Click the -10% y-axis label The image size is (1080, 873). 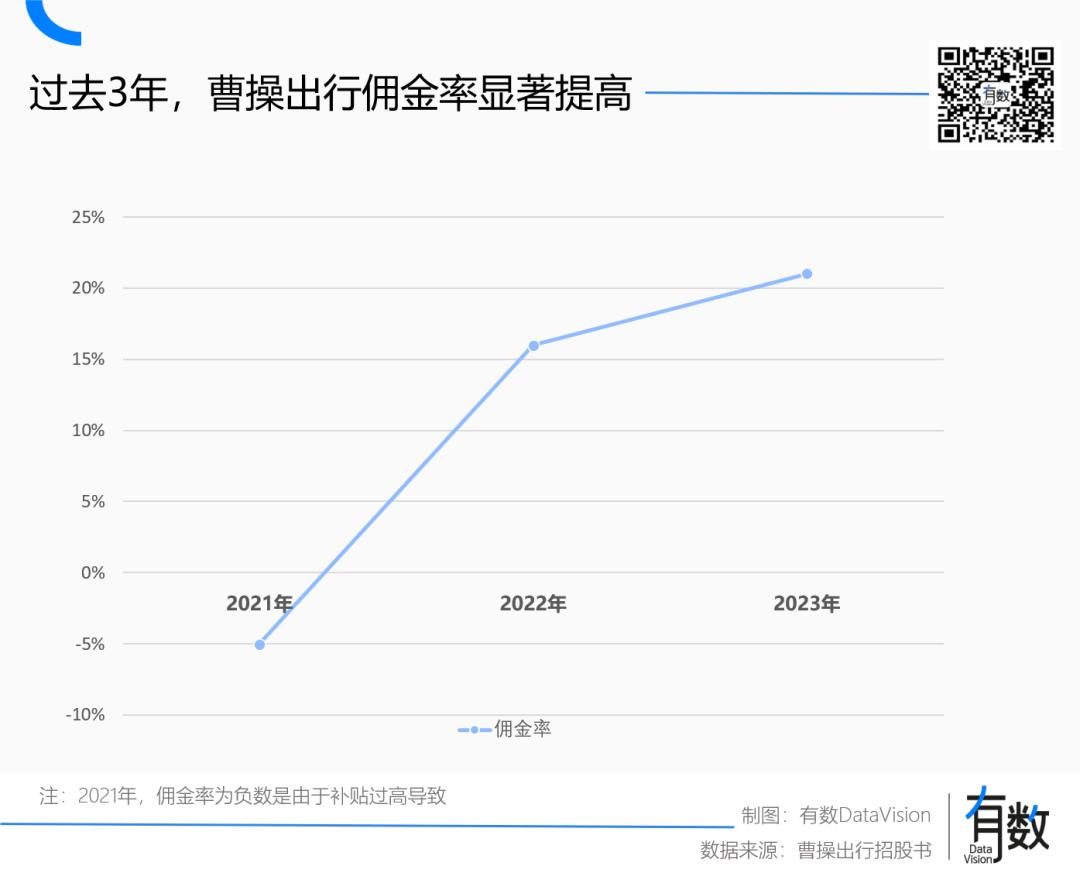85,715
